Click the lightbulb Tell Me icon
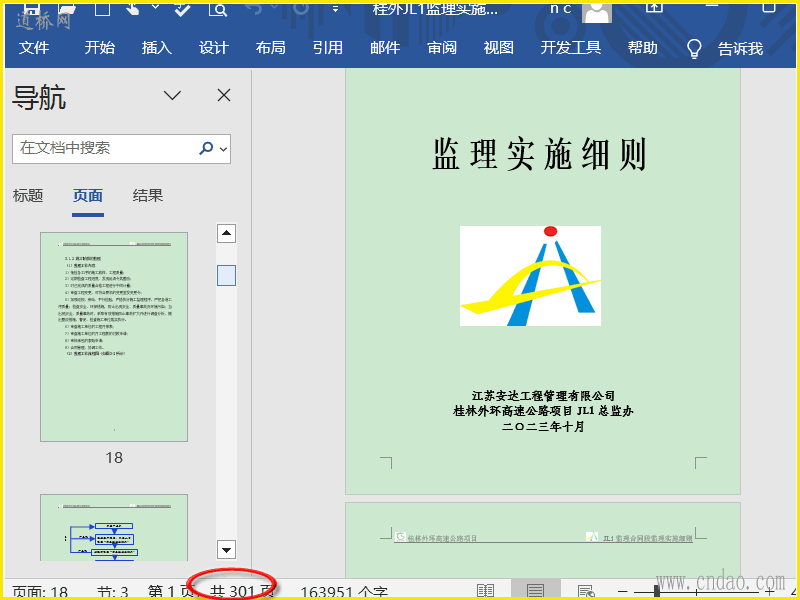This screenshot has width=800, height=600. [694, 49]
